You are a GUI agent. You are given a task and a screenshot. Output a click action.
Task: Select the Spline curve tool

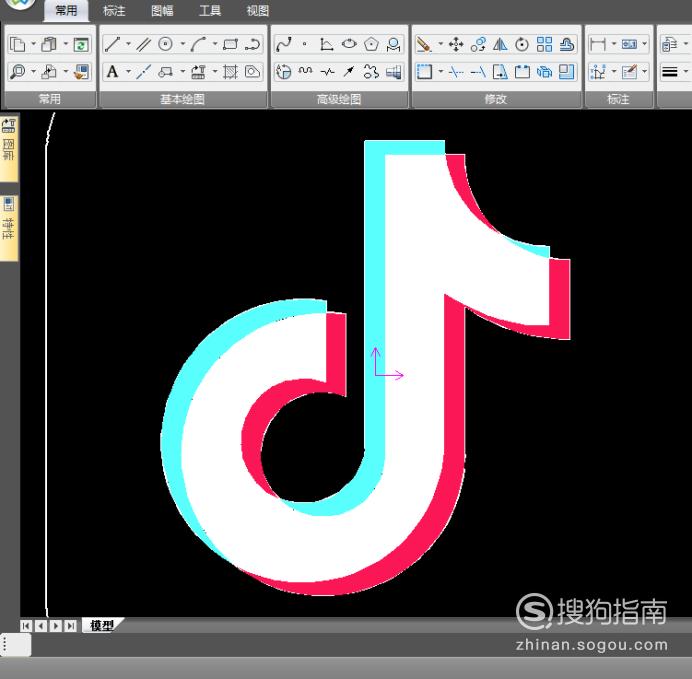283,44
